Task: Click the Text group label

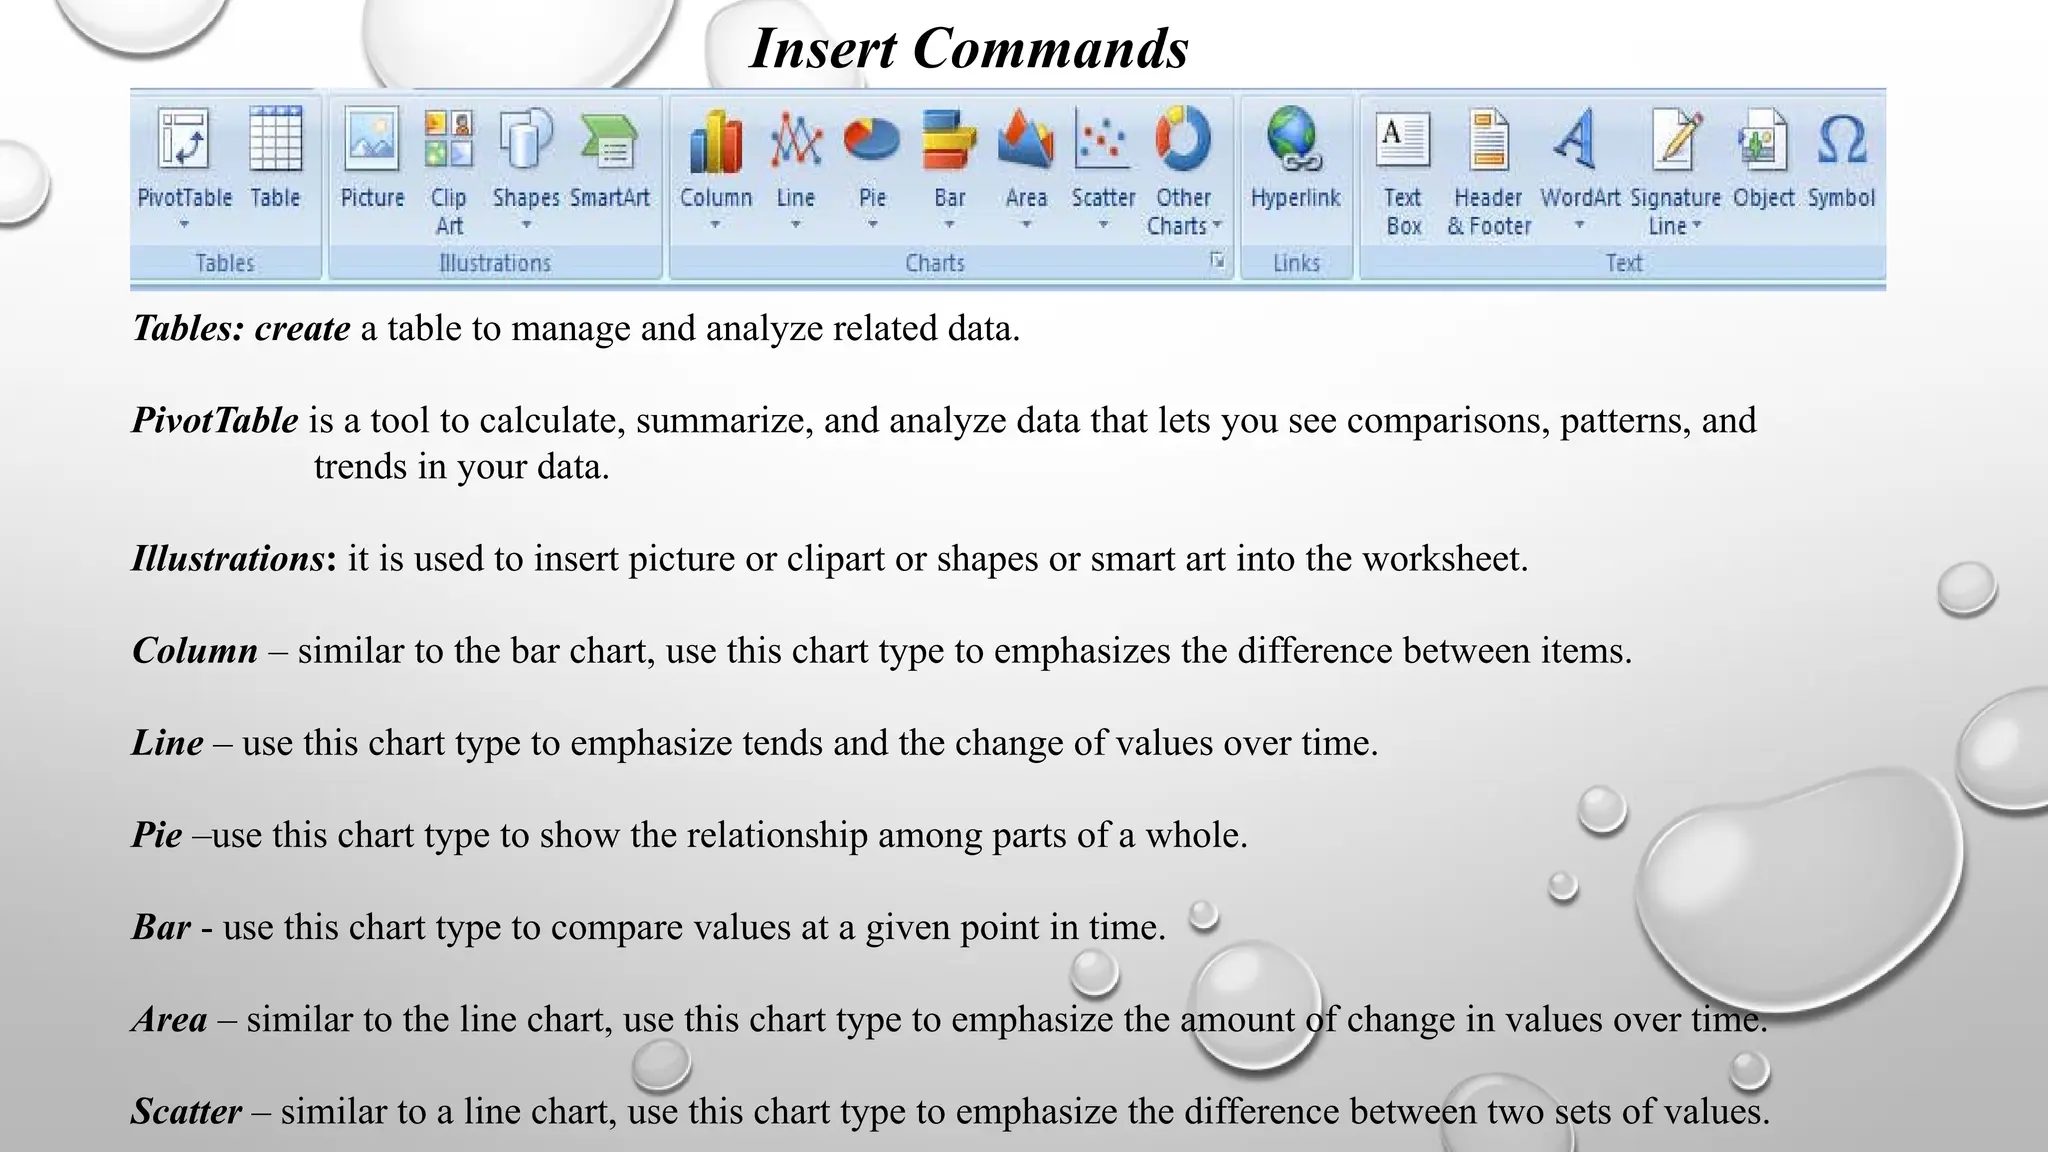Action: [x=1624, y=263]
